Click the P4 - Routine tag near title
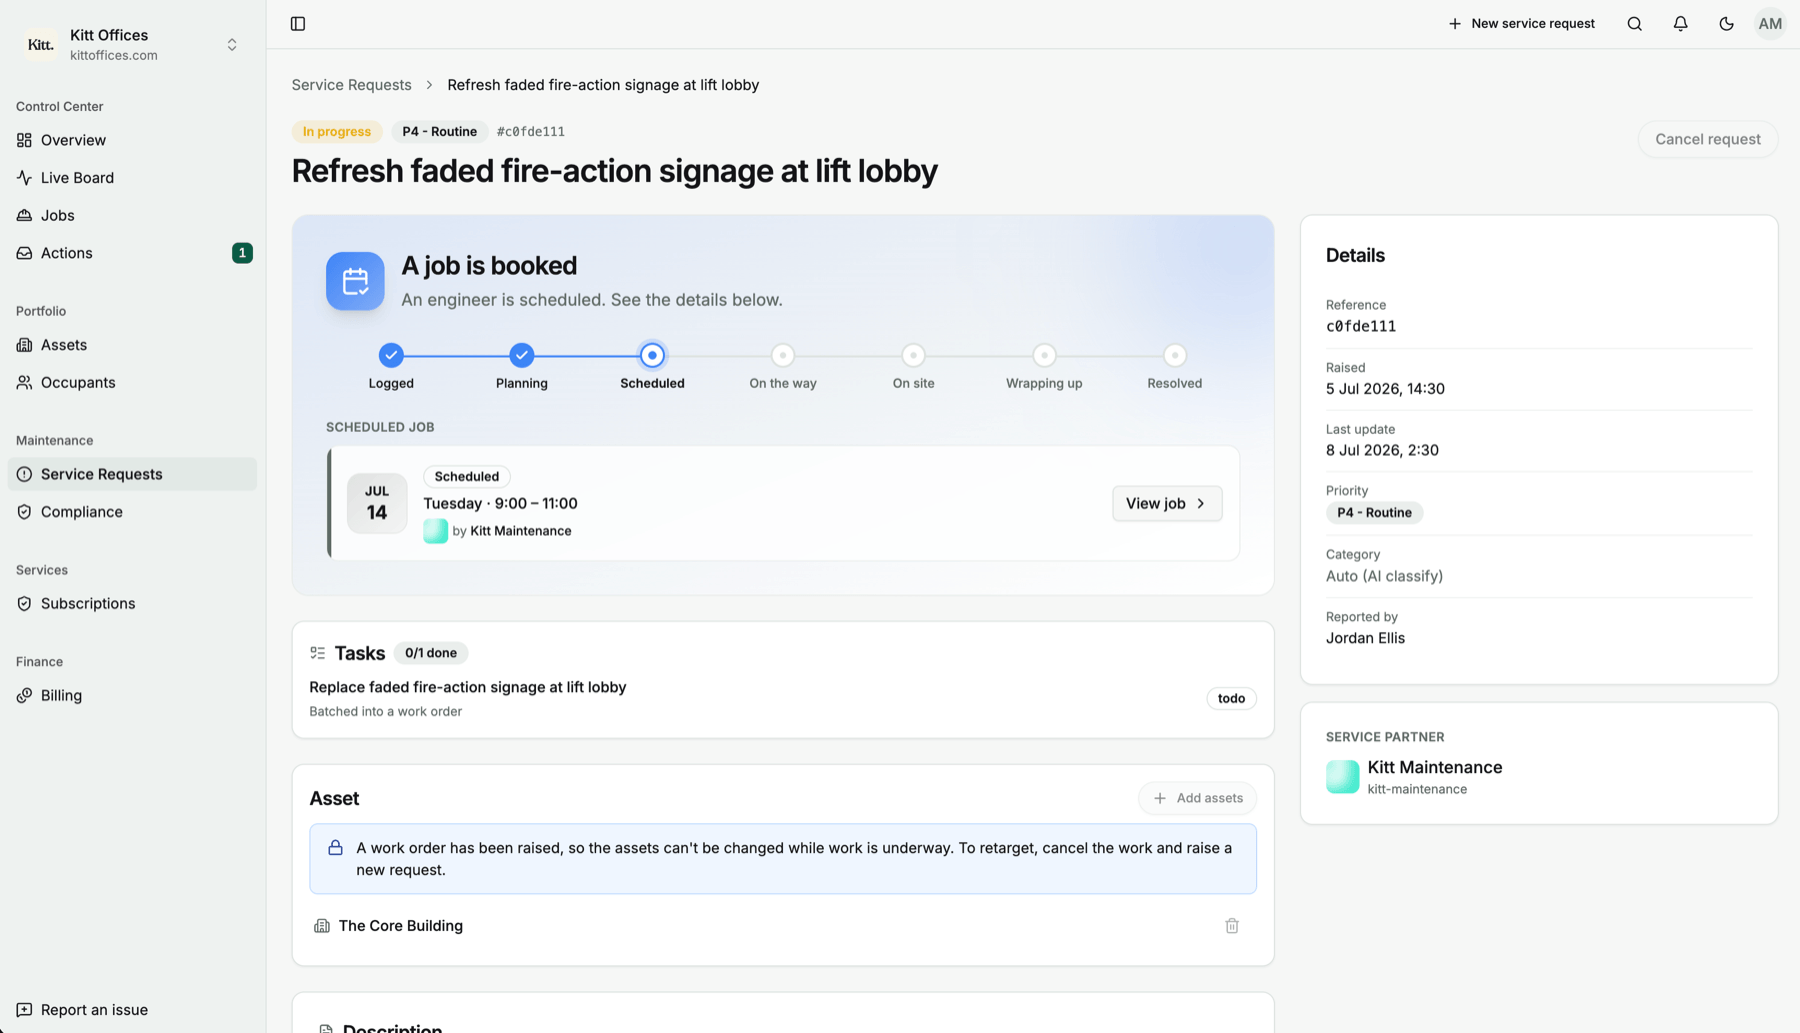The image size is (1800, 1033). pyautogui.click(x=439, y=132)
